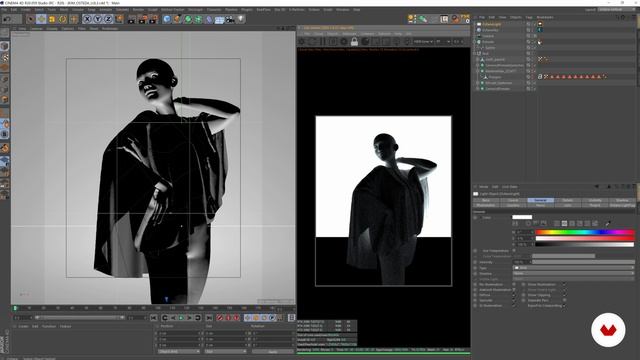Add a Light object
640x360 pixels.
click(x=241, y=19)
